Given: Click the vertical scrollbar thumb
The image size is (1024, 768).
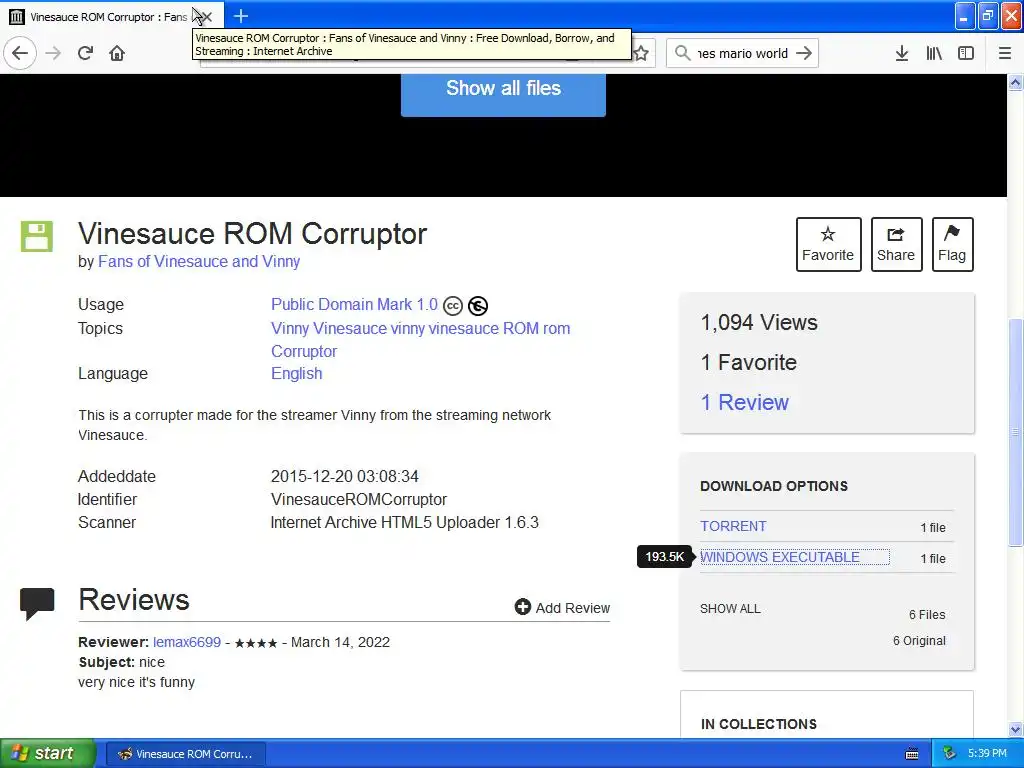Looking at the screenshot, I should (x=1016, y=431).
